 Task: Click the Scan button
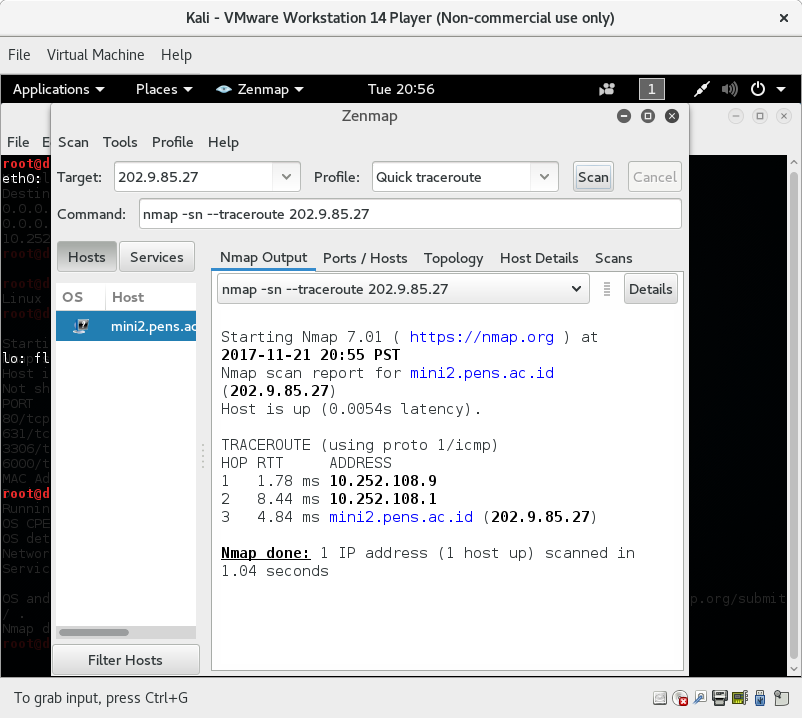pos(593,177)
